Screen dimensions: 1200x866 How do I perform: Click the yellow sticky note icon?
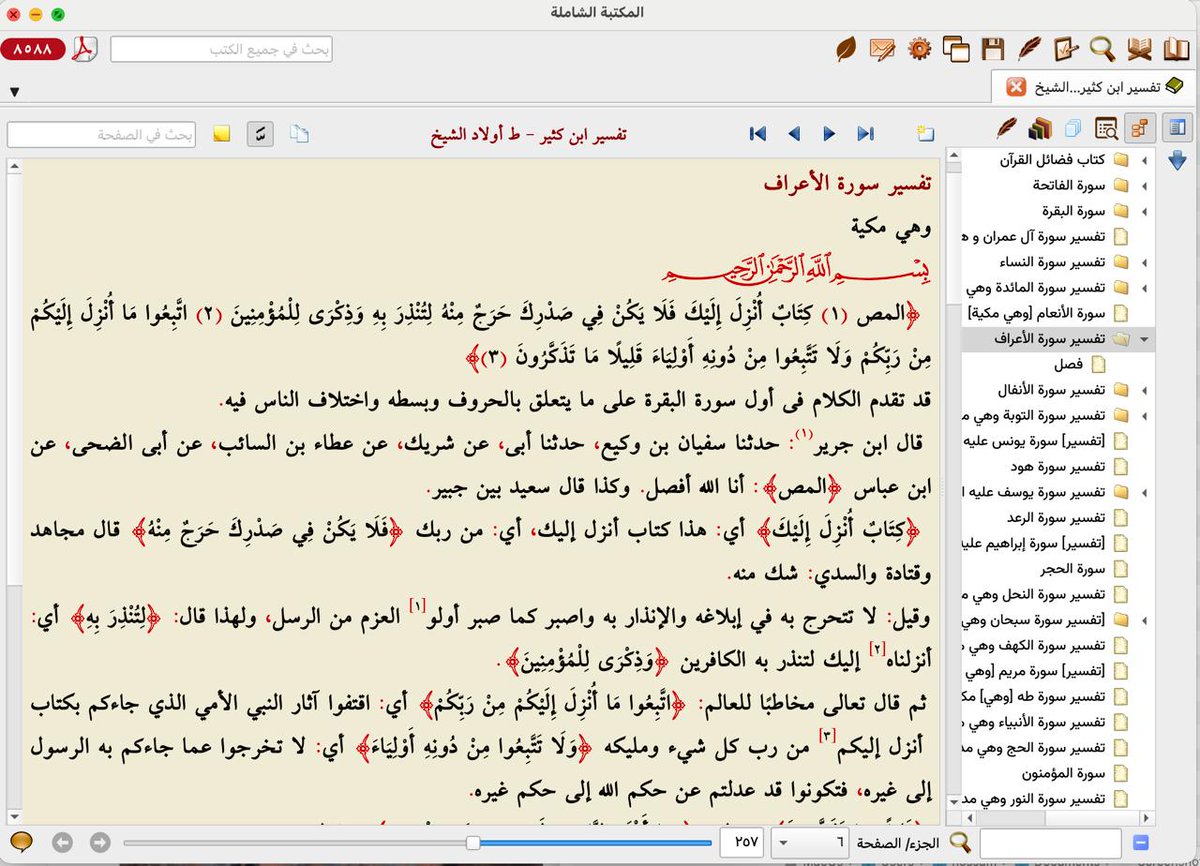(221, 133)
